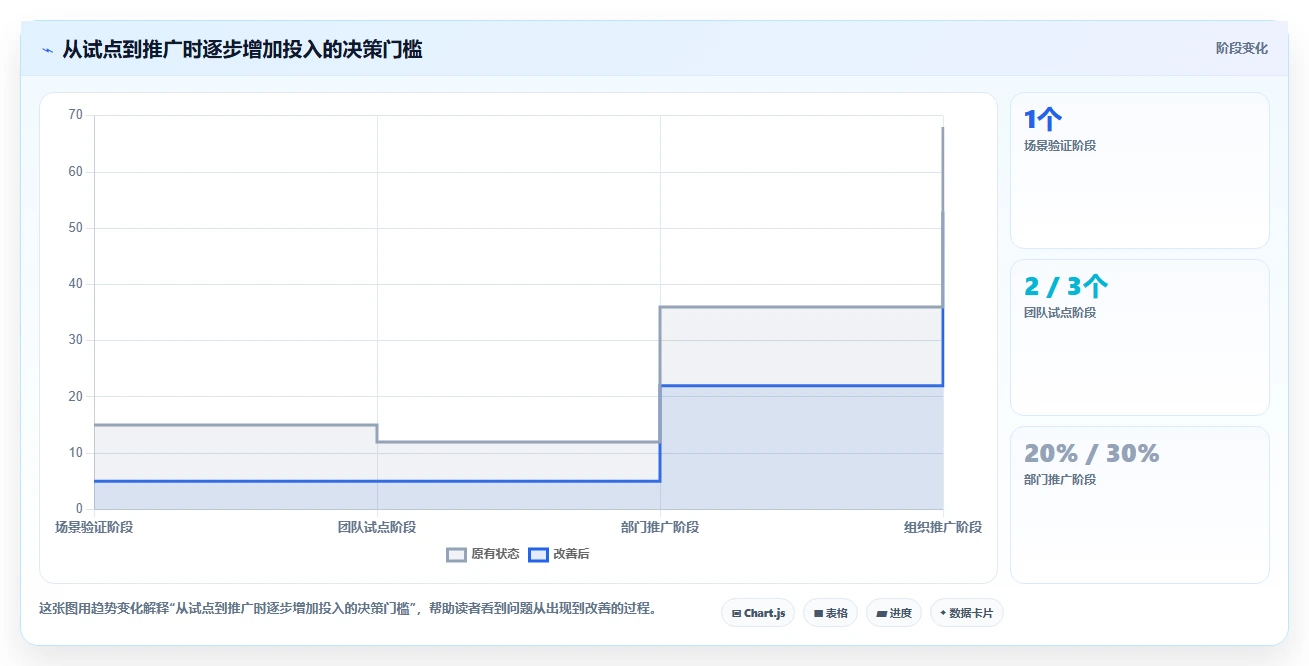The image size is (1309, 666).
Task: Toggle the 改善后 legend series
Action: pos(559,554)
